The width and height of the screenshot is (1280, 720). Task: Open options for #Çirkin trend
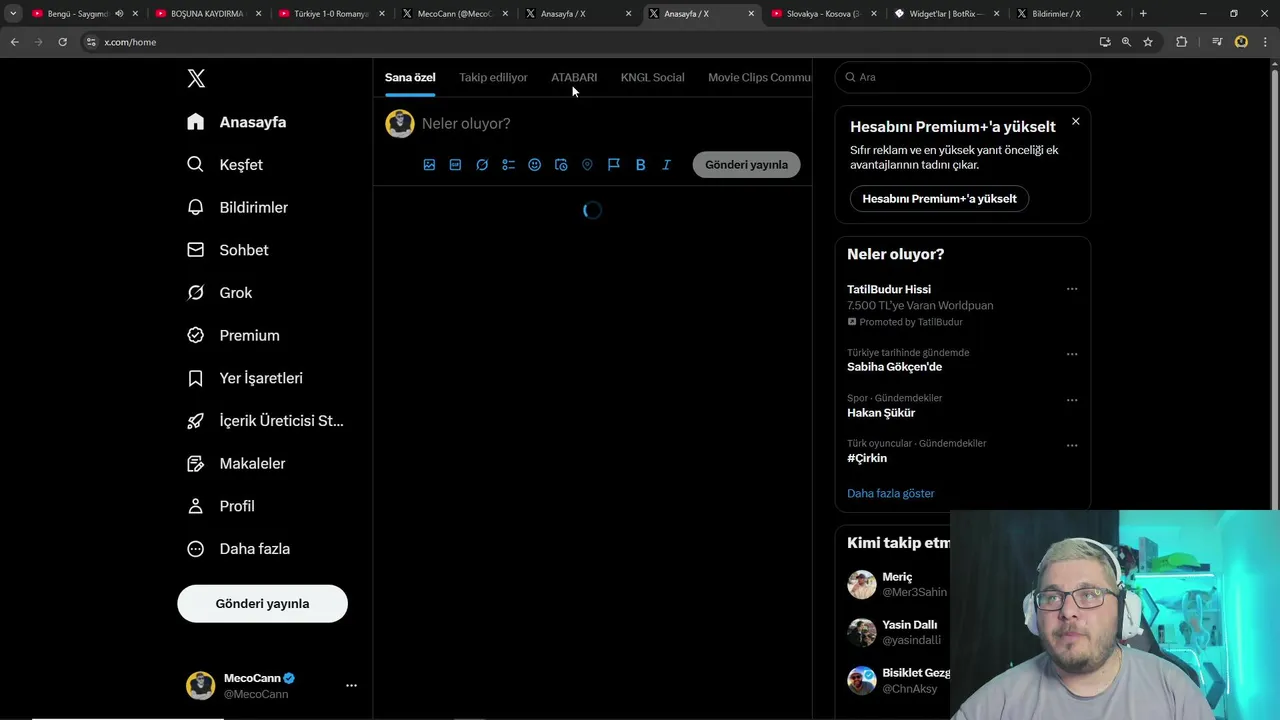(x=1072, y=445)
